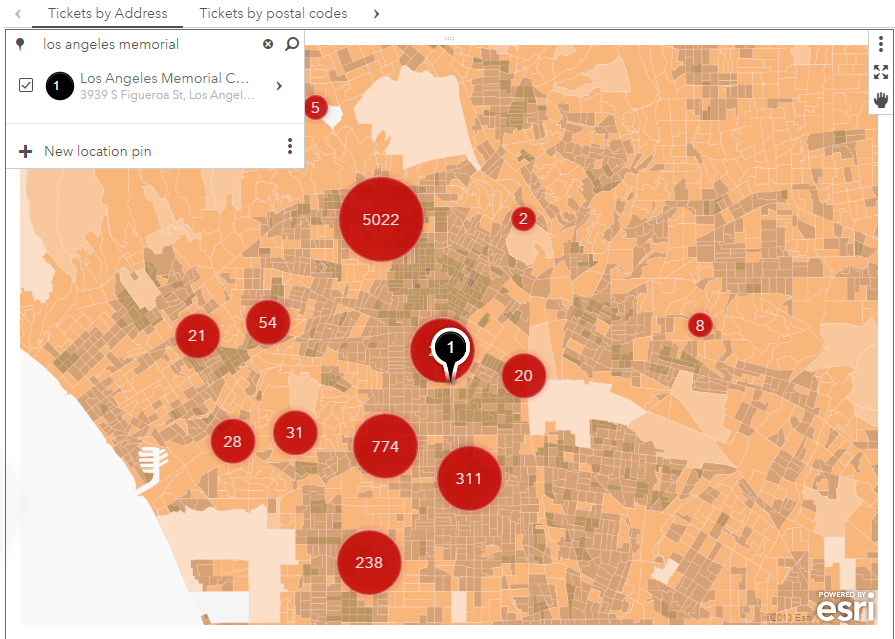Click the 5022 ticket cluster bubble
895x639 pixels.
(x=381, y=220)
